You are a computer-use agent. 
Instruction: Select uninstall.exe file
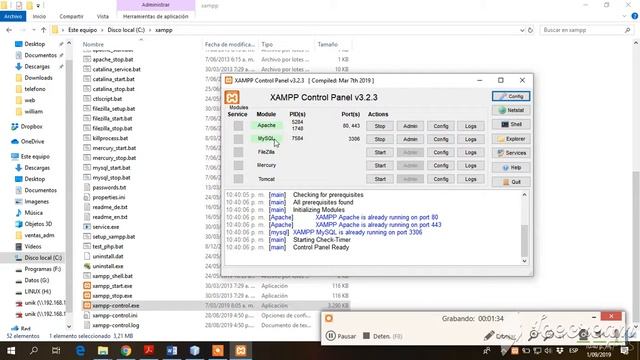108,266
